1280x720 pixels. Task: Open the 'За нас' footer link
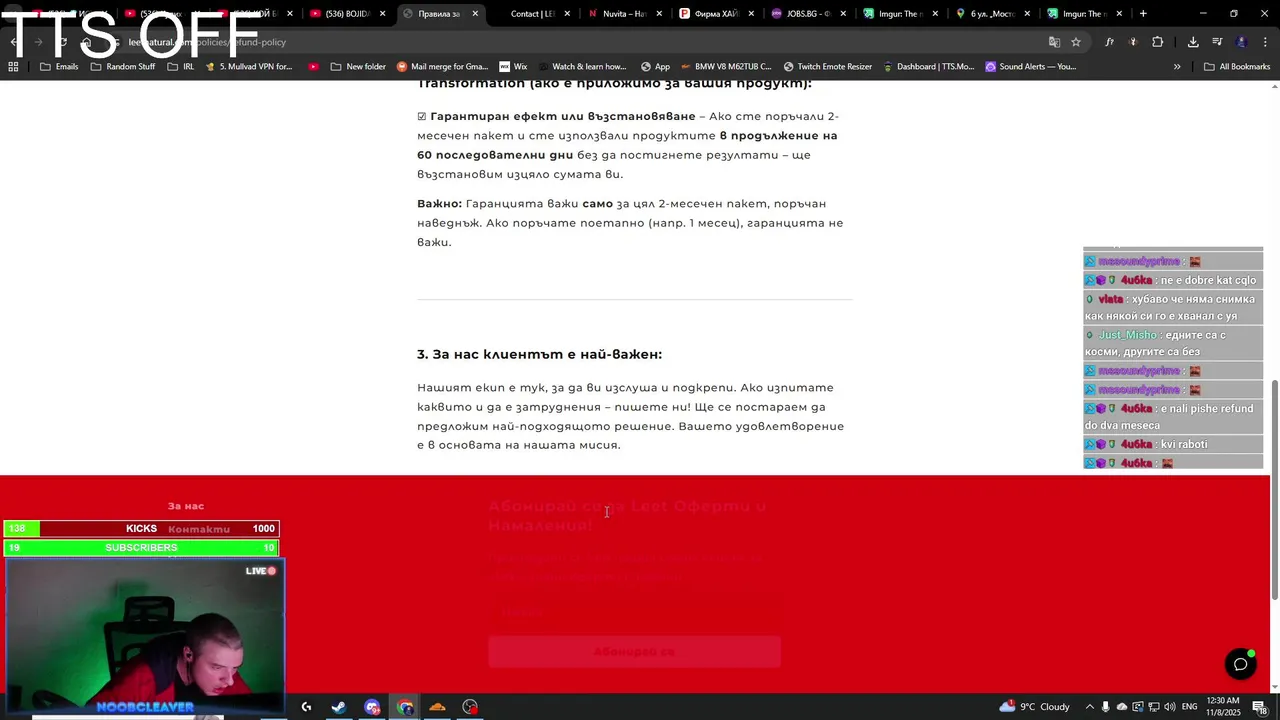186,506
